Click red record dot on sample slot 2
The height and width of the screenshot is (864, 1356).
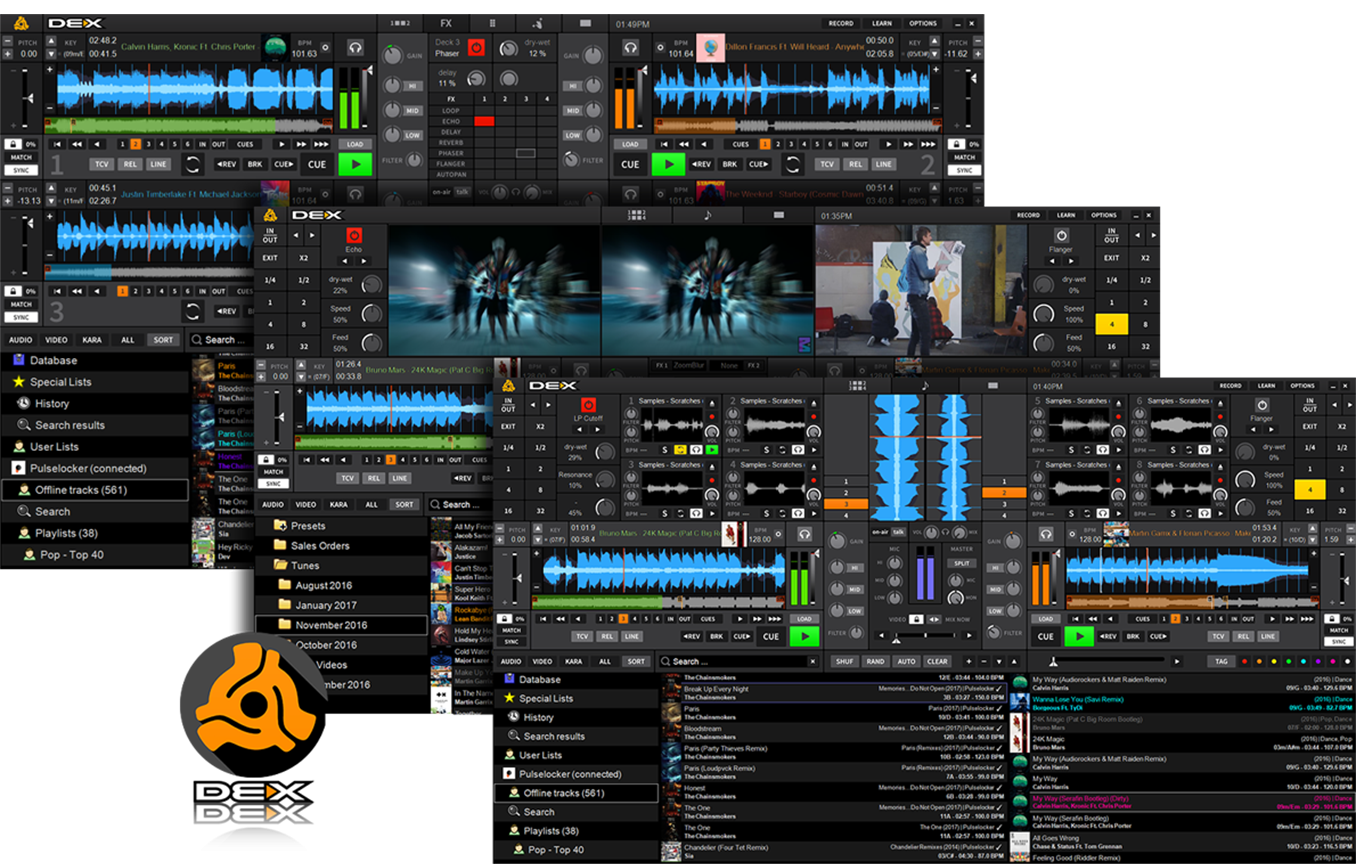pyautogui.click(x=814, y=416)
